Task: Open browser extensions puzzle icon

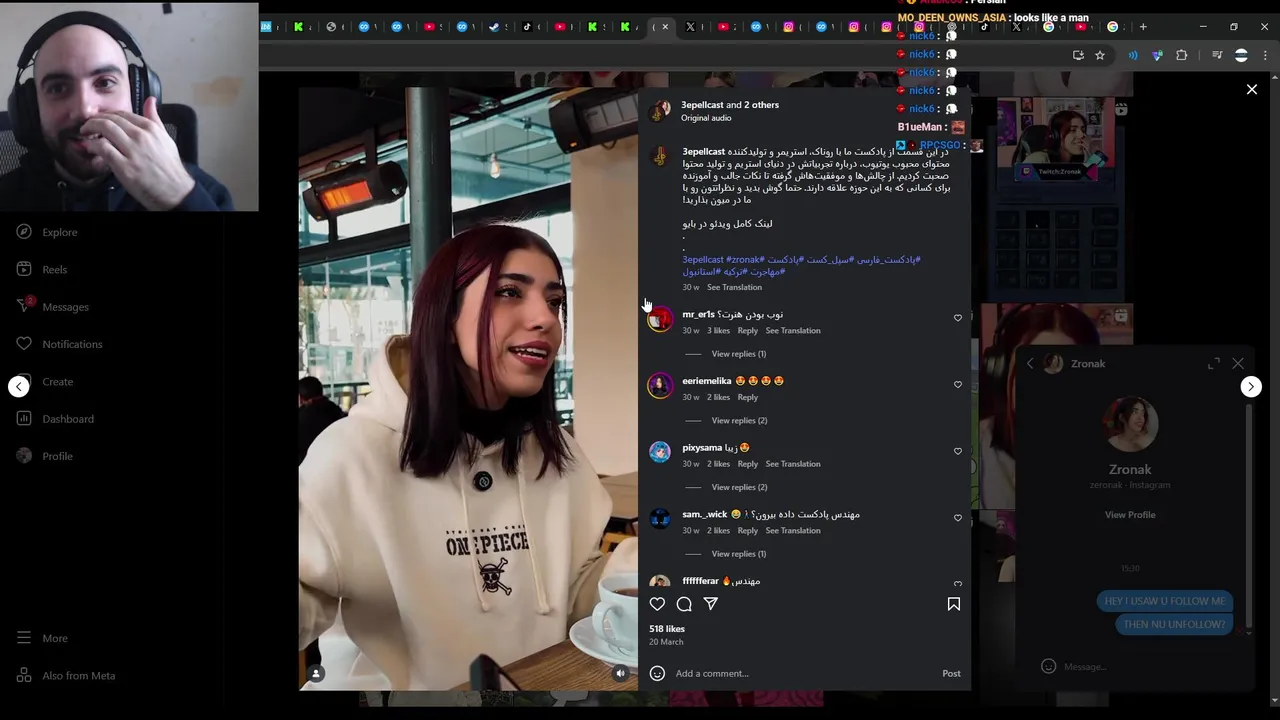Action: tap(1182, 55)
